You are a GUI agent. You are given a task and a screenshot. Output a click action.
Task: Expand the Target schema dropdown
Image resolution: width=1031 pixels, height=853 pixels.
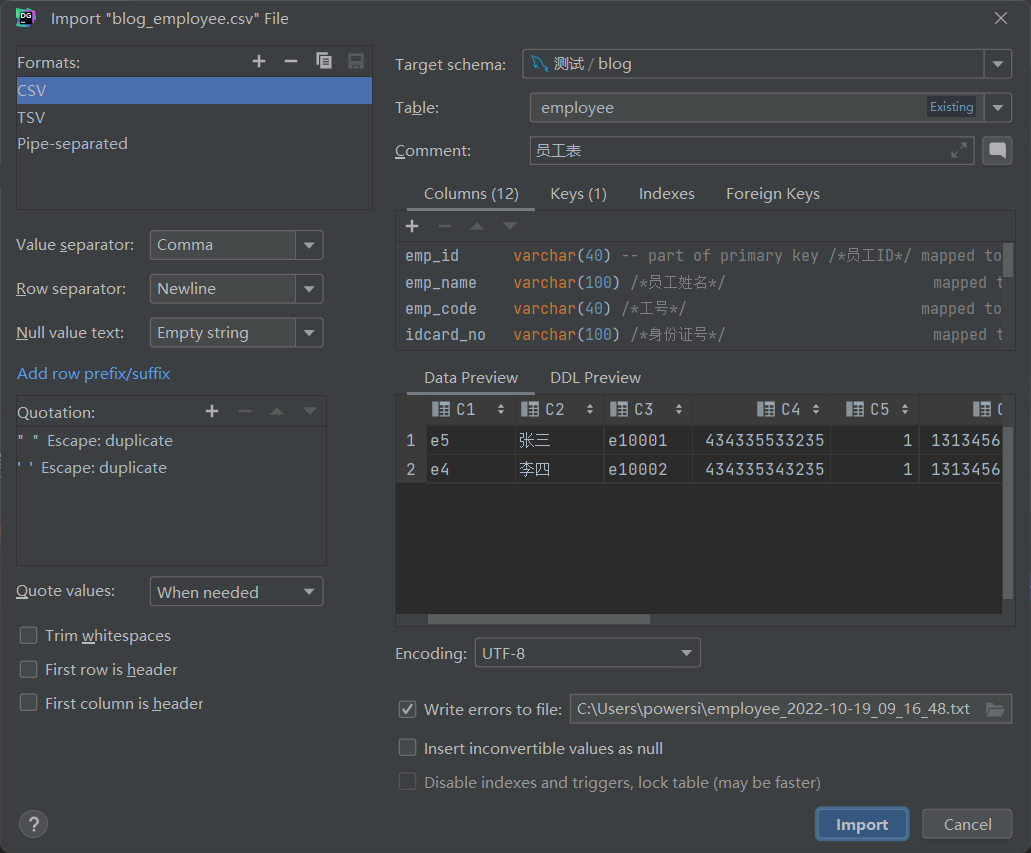[x=997, y=64]
